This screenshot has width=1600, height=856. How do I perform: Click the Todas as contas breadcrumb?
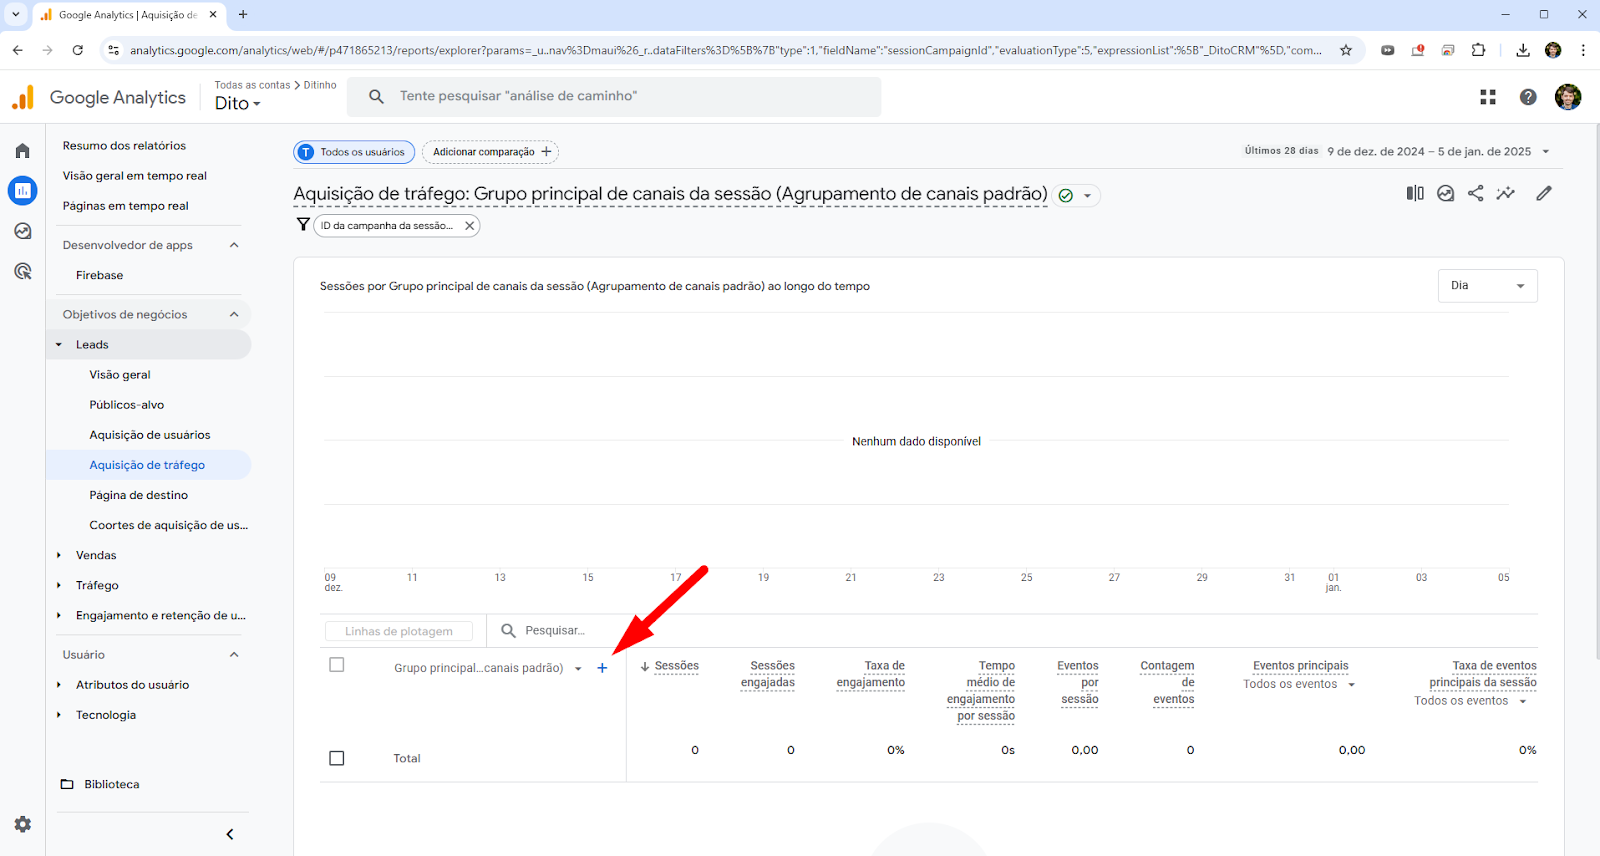[x=252, y=85]
